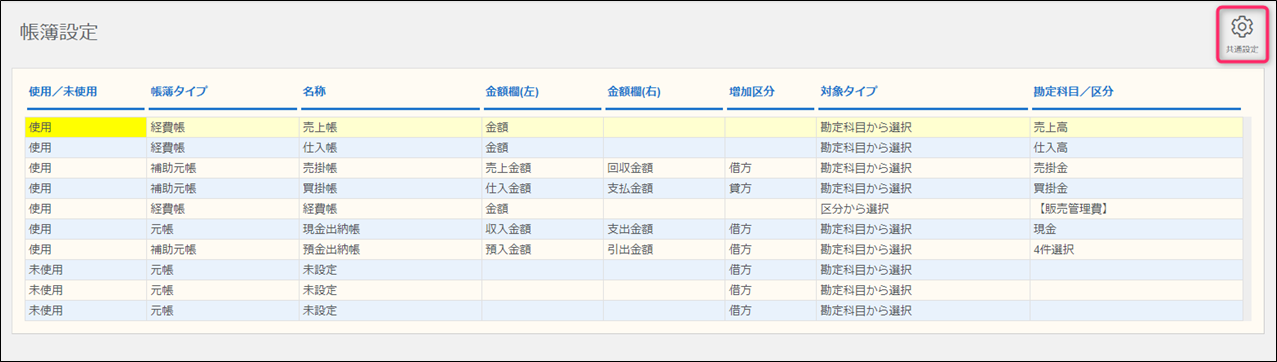Click the 売上高 account cell
The height and width of the screenshot is (362, 1277).
click(x=1136, y=127)
